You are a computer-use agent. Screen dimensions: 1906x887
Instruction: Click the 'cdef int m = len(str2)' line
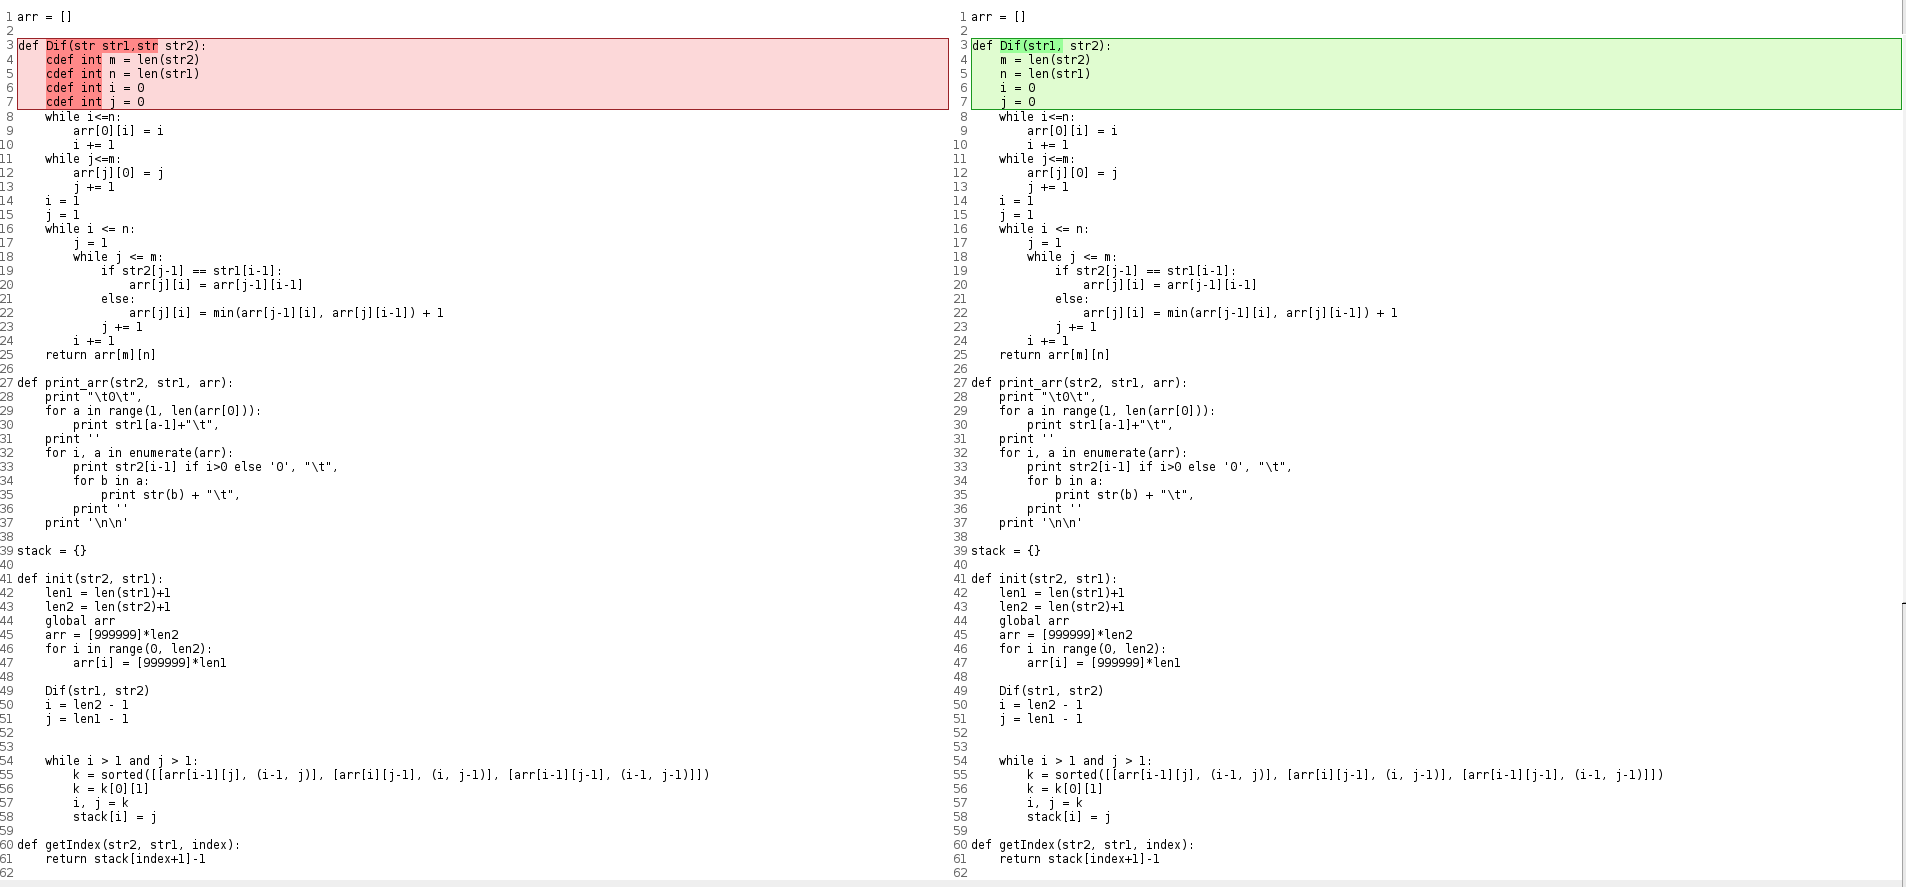tap(122, 60)
